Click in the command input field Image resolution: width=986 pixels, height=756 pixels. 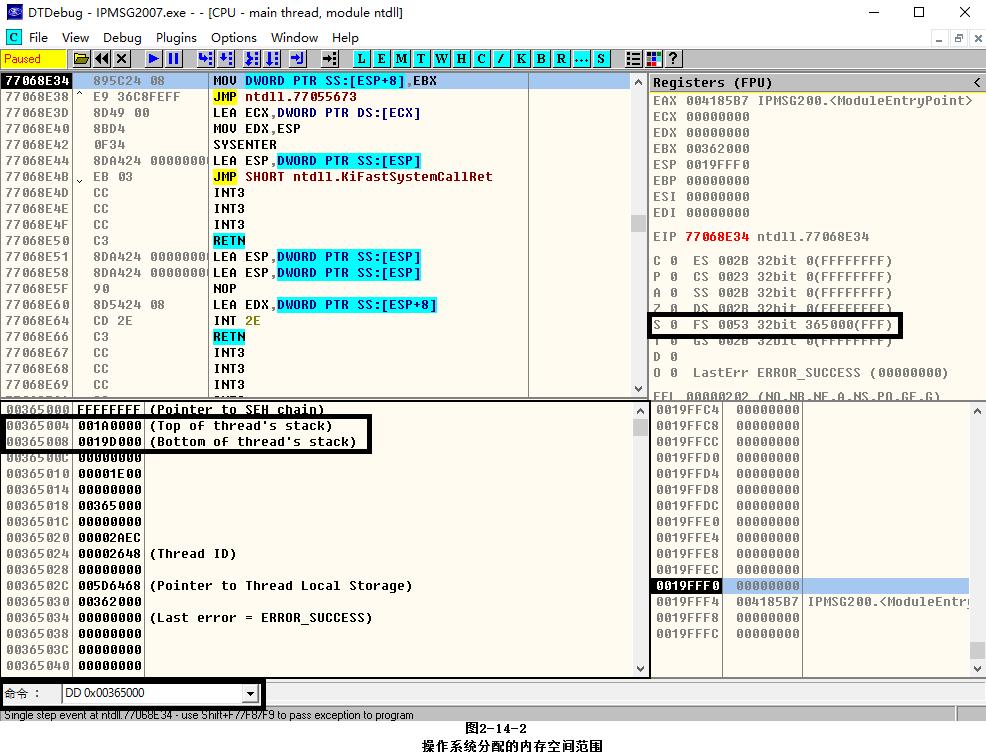(150, 693)
